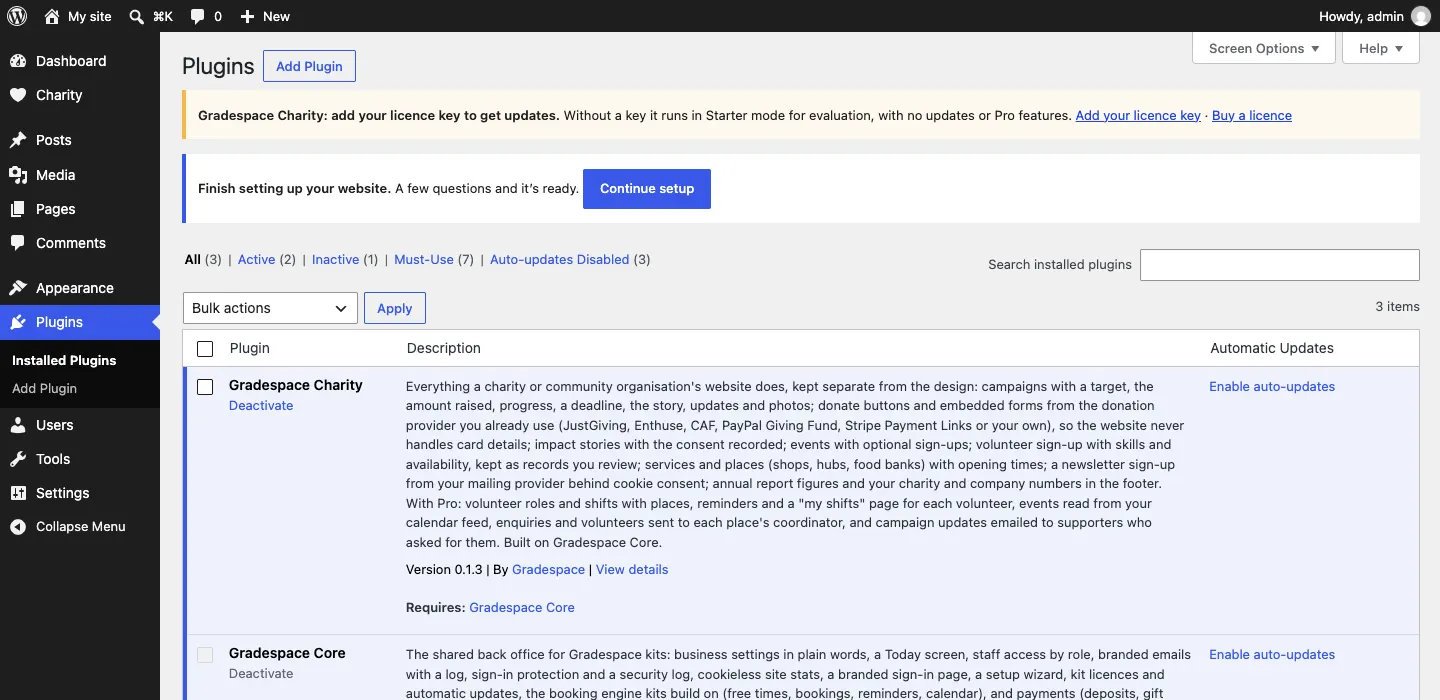Click the Version 0.1.3 text
The height and width of the screenshot is (700, 1440).
(x=444, y=569)
